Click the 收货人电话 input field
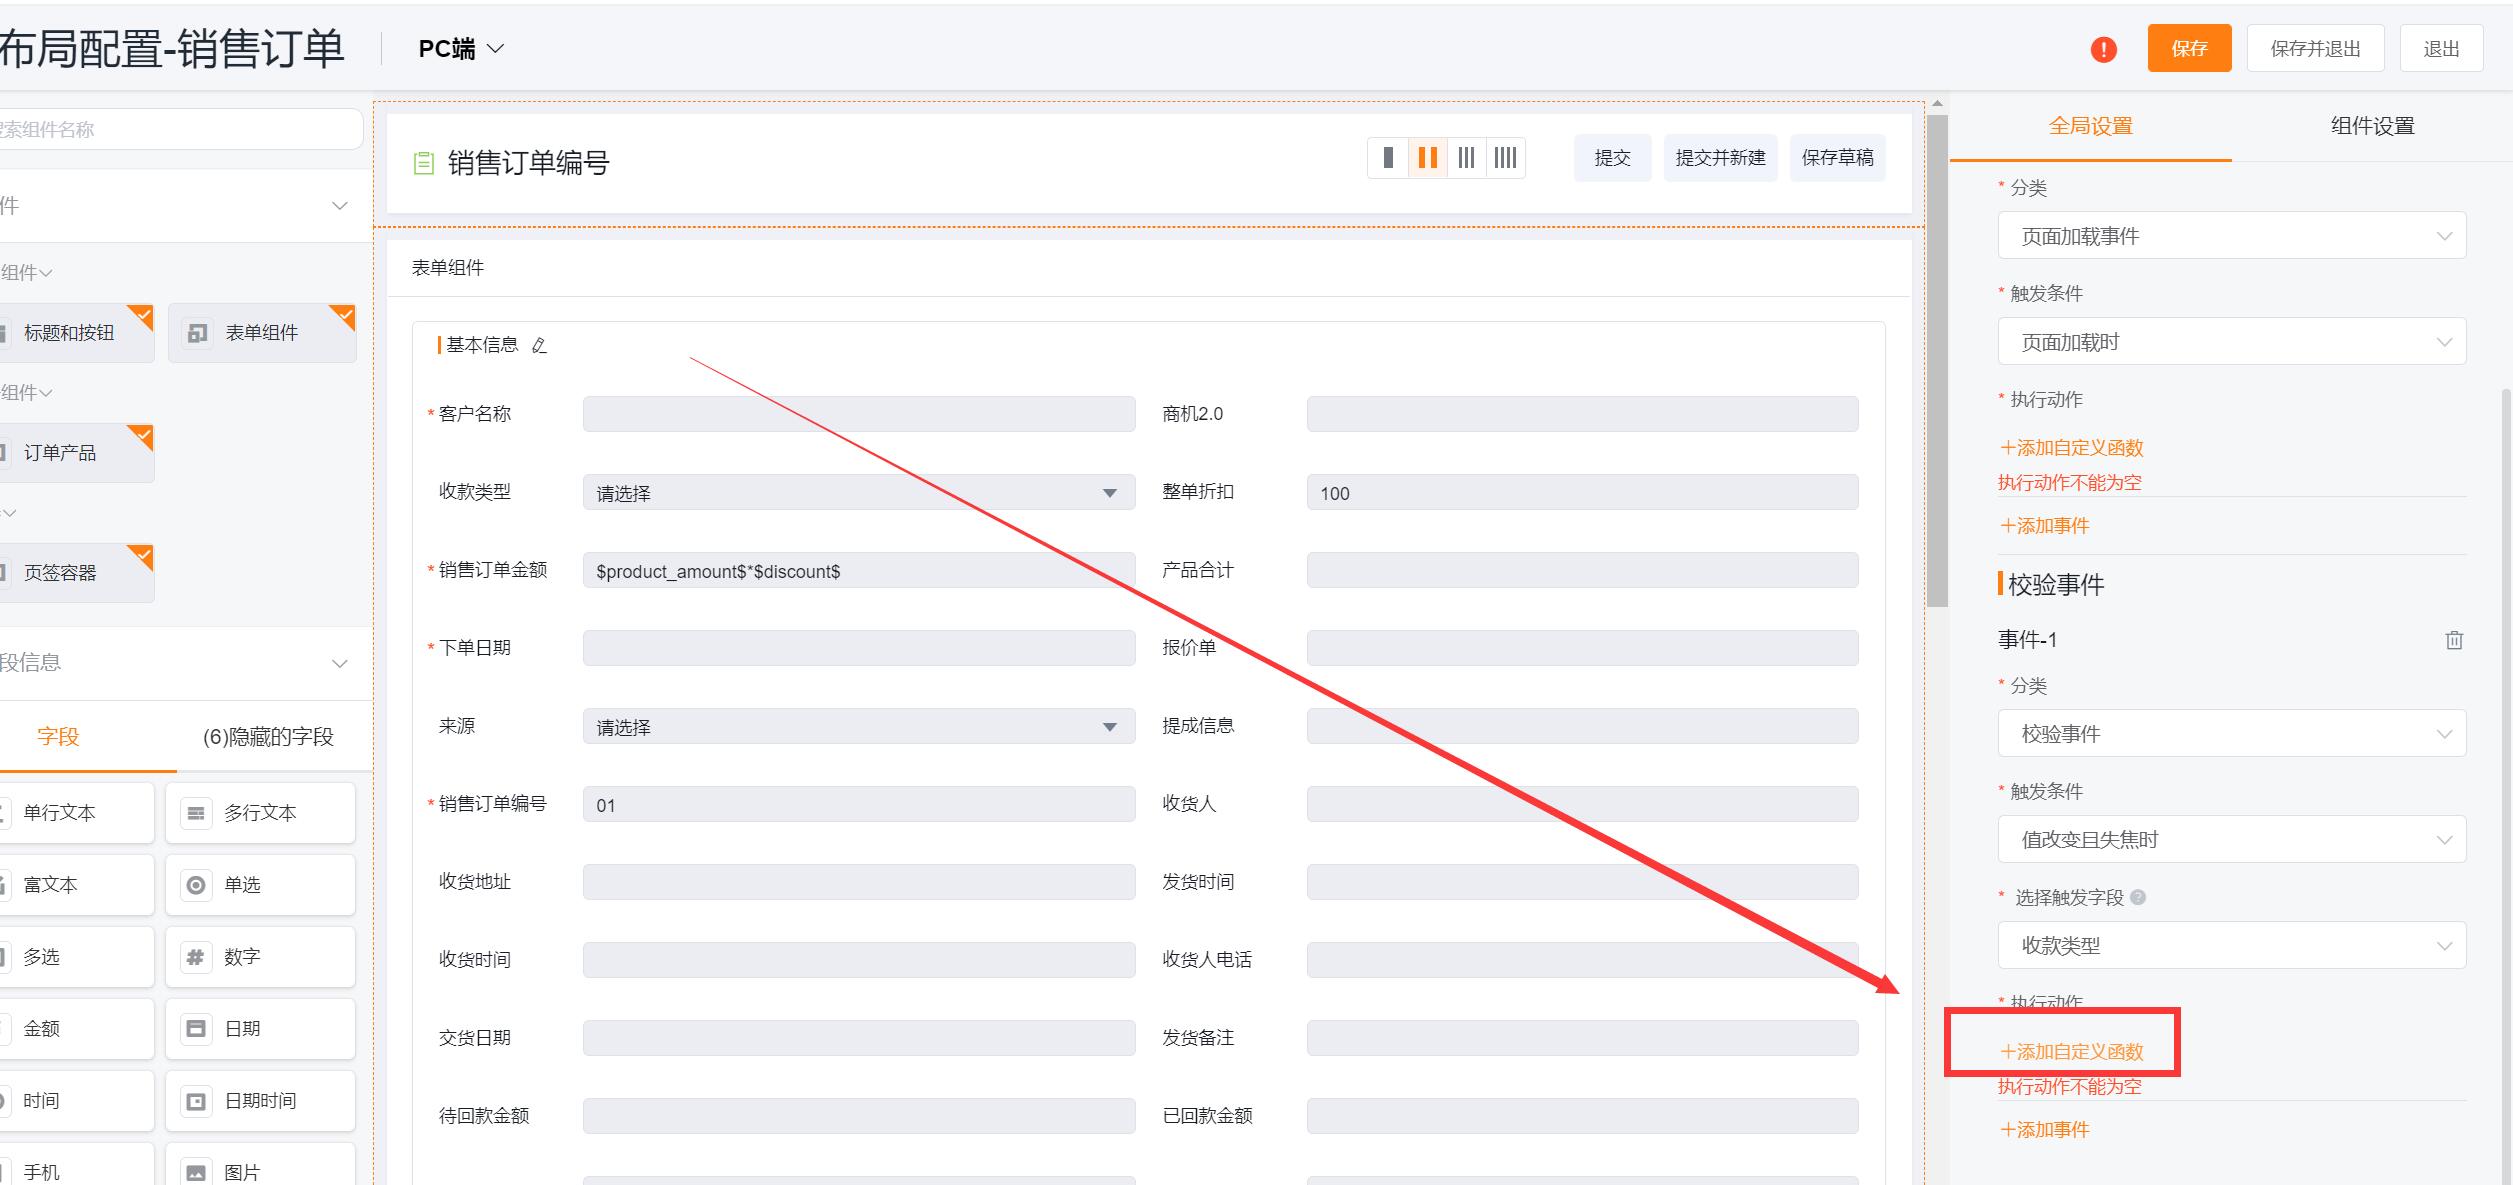Viewport: 2513px width, 1185px height. (1582, 960)
